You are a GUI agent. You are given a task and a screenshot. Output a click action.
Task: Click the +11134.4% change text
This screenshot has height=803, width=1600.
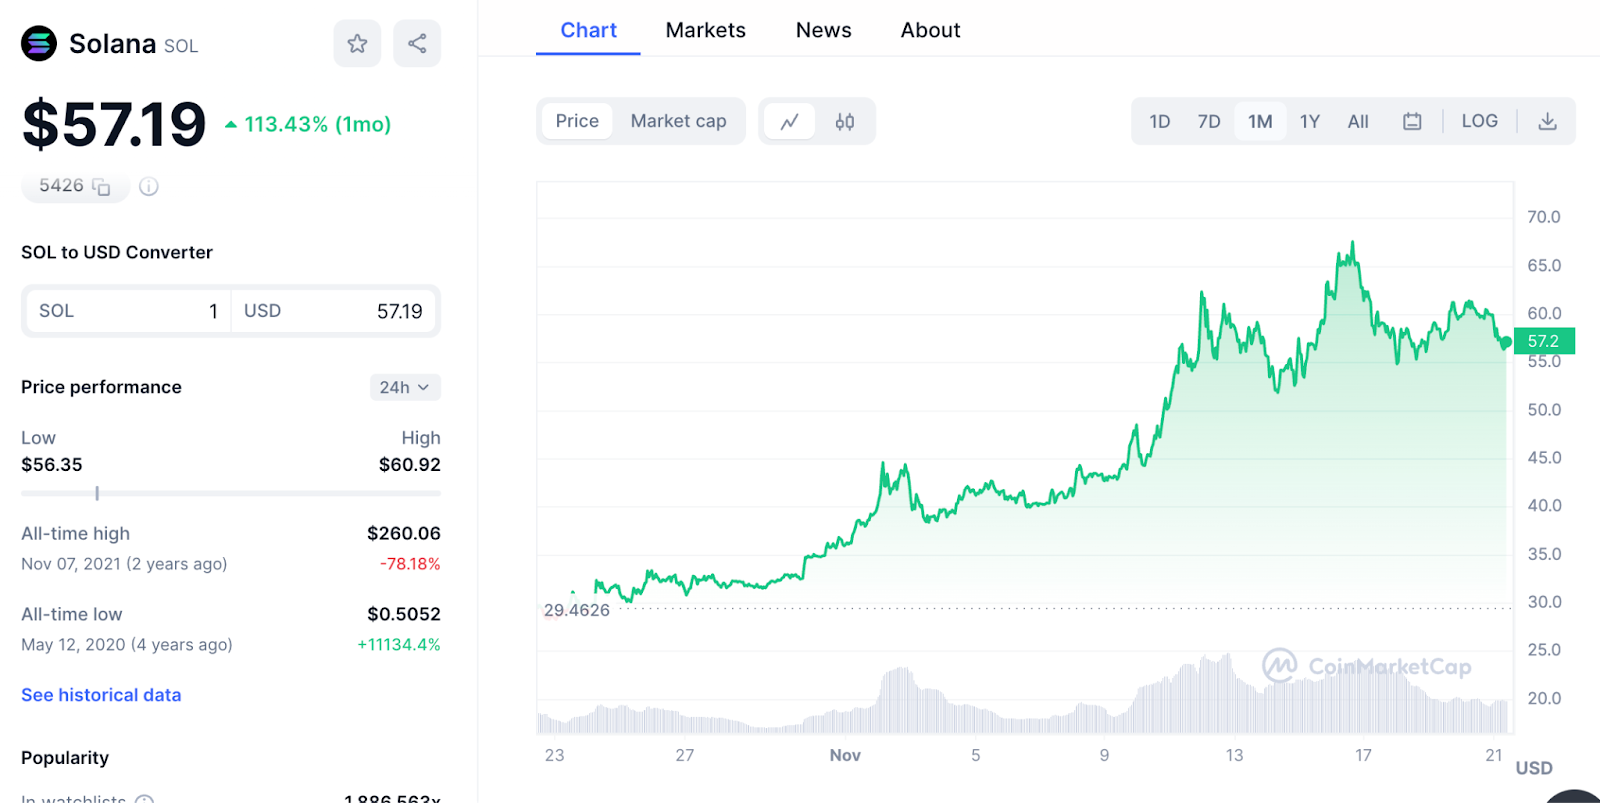coord(399,645)
